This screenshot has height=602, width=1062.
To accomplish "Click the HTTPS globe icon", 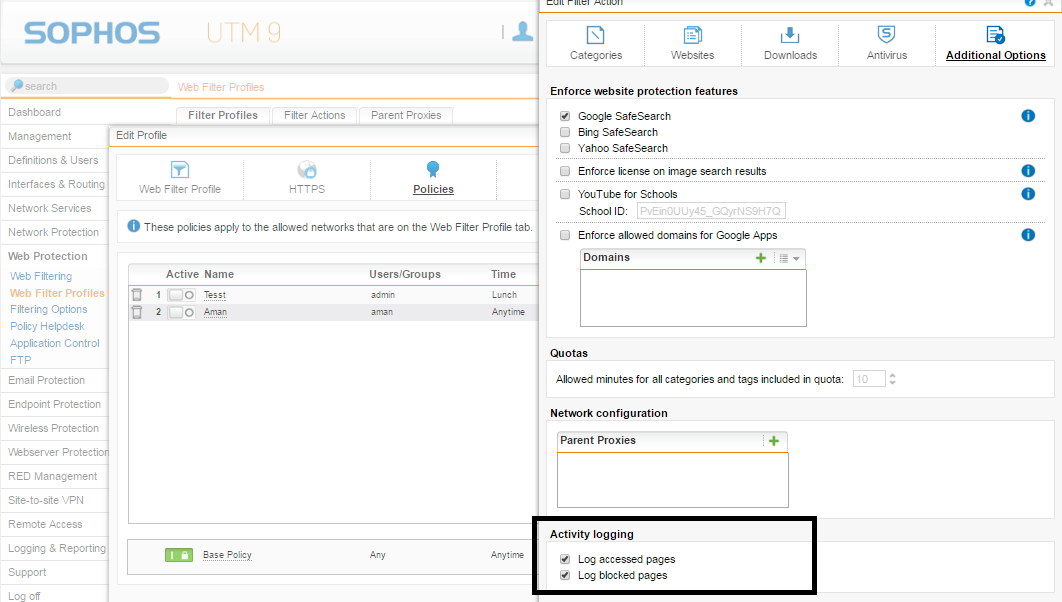I will [307, 169].
